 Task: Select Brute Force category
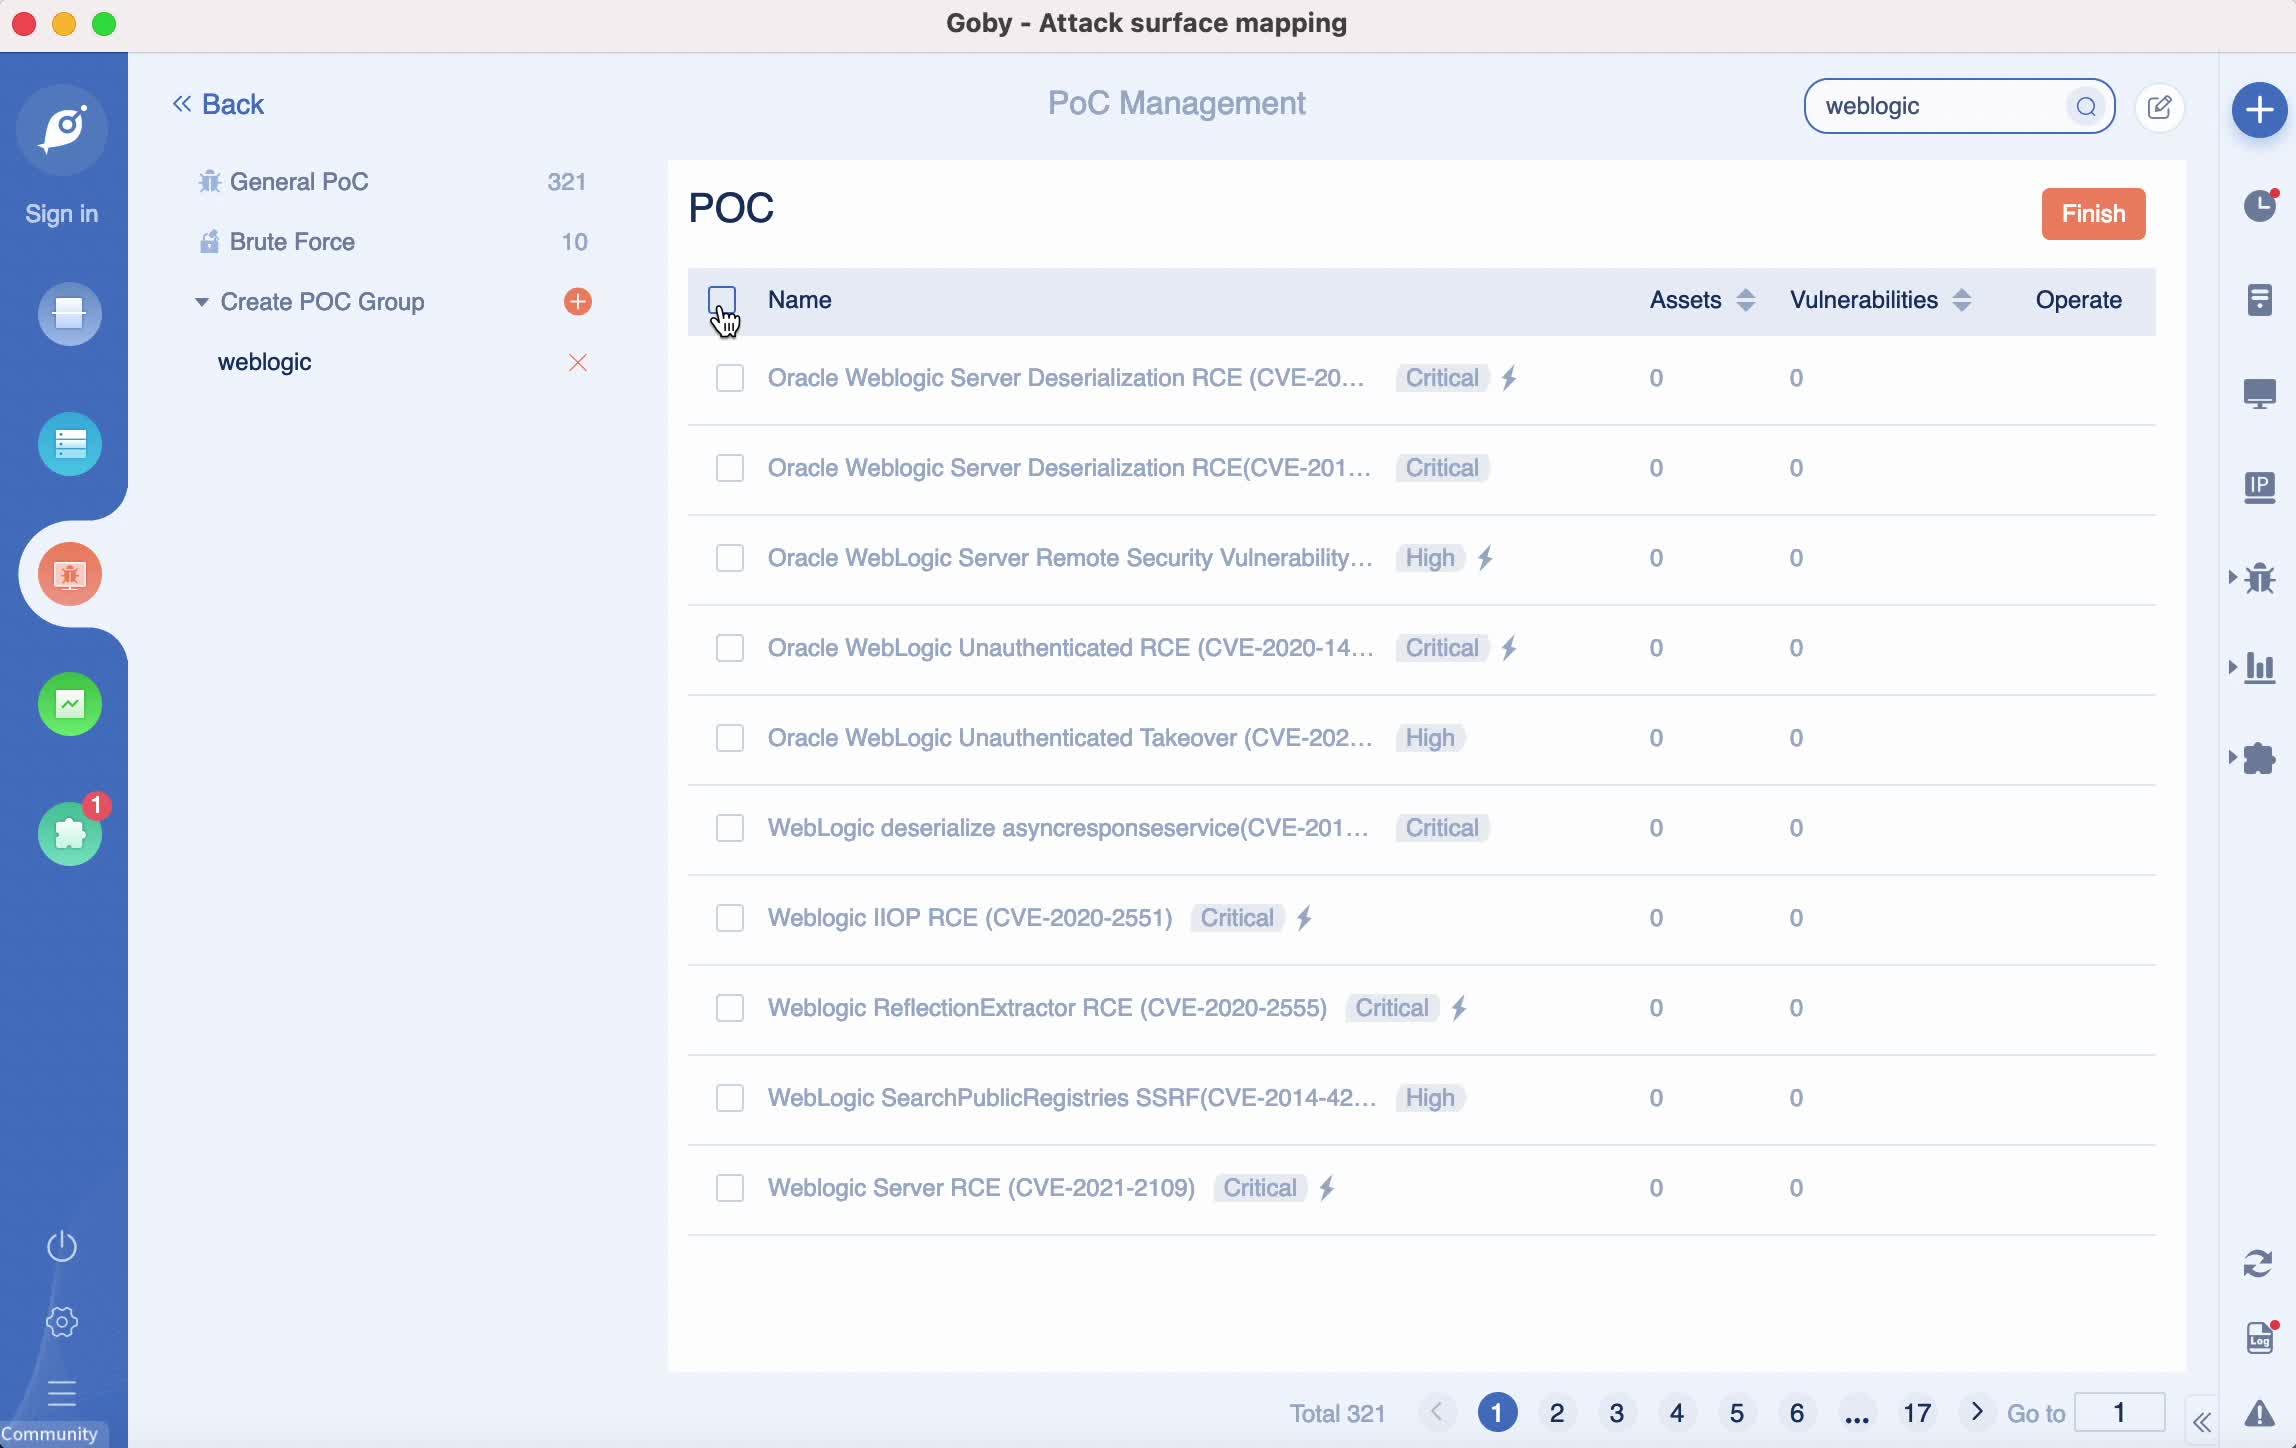pyautogui.click(x=292, y=241)
